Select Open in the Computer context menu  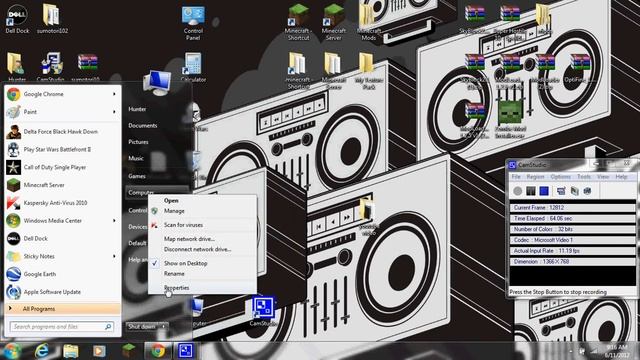click(202, 200)
